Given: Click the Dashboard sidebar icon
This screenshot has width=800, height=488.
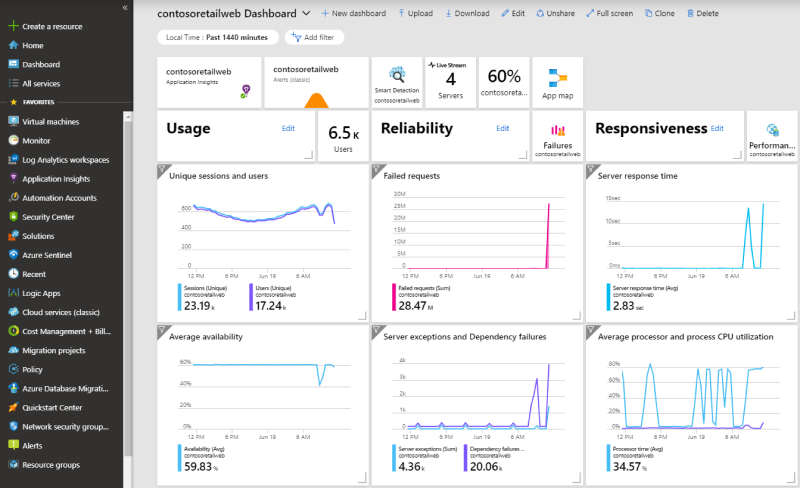Looking at the screenshot, I should click(x=13, y=64).
